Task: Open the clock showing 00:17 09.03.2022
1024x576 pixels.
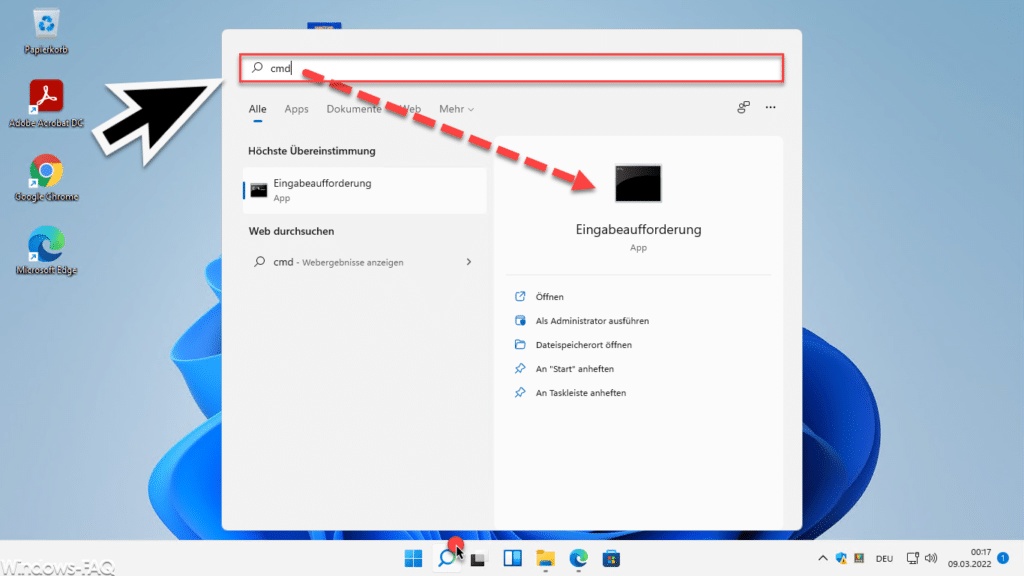Action: (x=969, y=558)
